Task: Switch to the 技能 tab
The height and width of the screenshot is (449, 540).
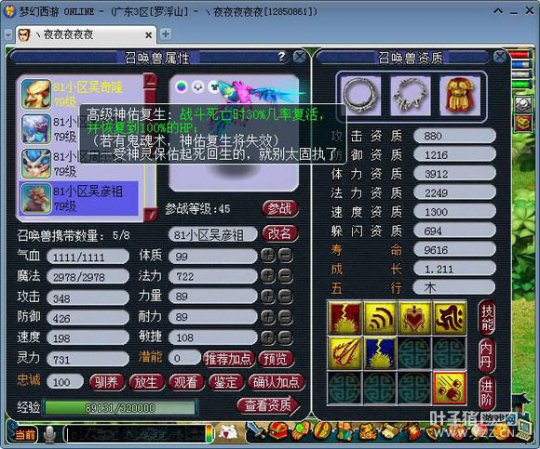Action: pyautogui.click(x=487, y=317)
